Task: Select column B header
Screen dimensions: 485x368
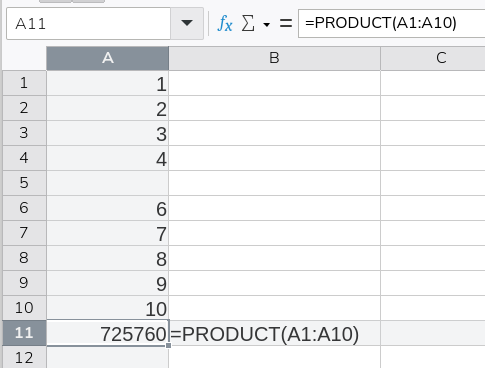Action: pos(274,58)
